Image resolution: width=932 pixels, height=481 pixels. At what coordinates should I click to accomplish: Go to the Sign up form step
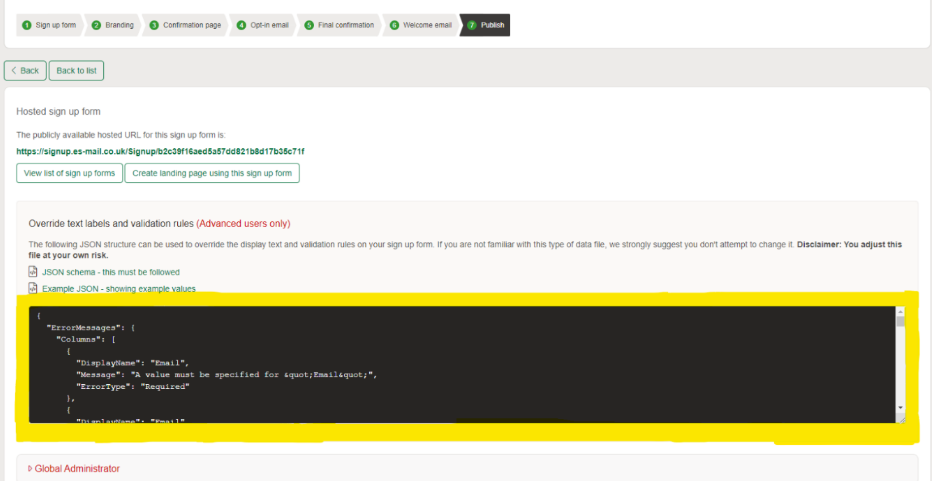pyautogui.click(x=49, y=26)
